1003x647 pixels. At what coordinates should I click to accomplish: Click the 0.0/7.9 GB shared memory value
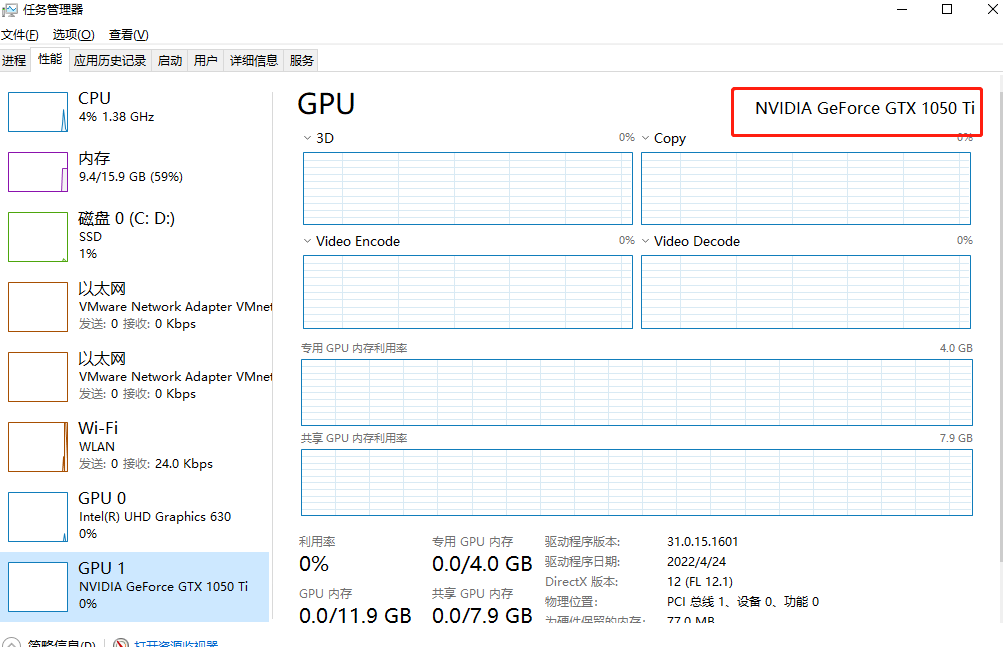click(482, 616)
